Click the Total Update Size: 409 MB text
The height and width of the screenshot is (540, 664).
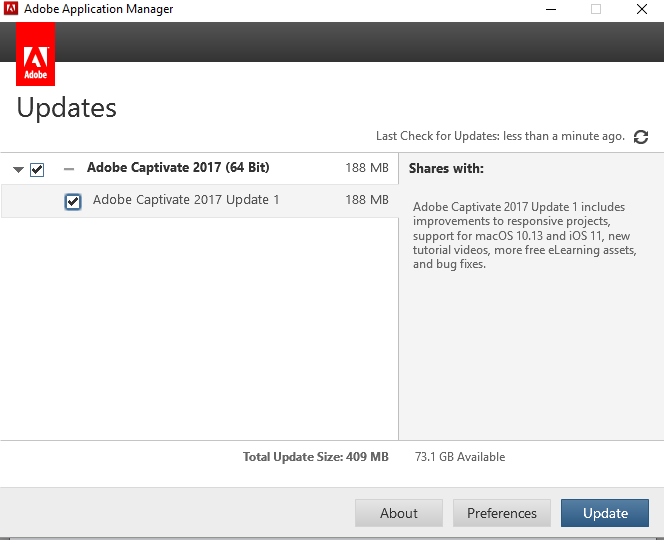[x=315, y=457]
